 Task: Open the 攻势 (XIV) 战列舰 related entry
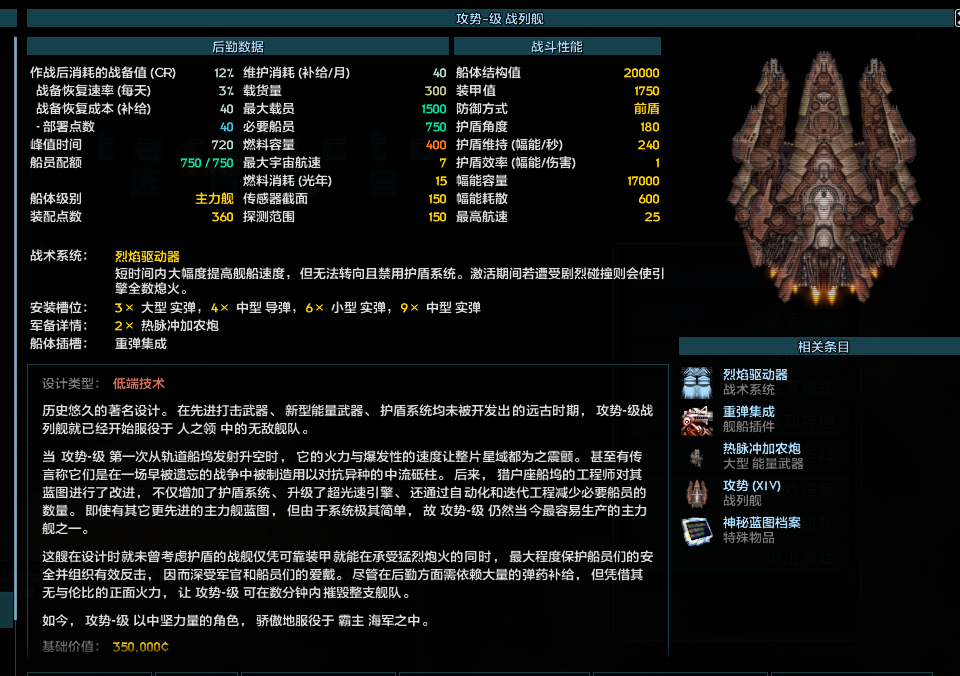[x=751, y=486]
